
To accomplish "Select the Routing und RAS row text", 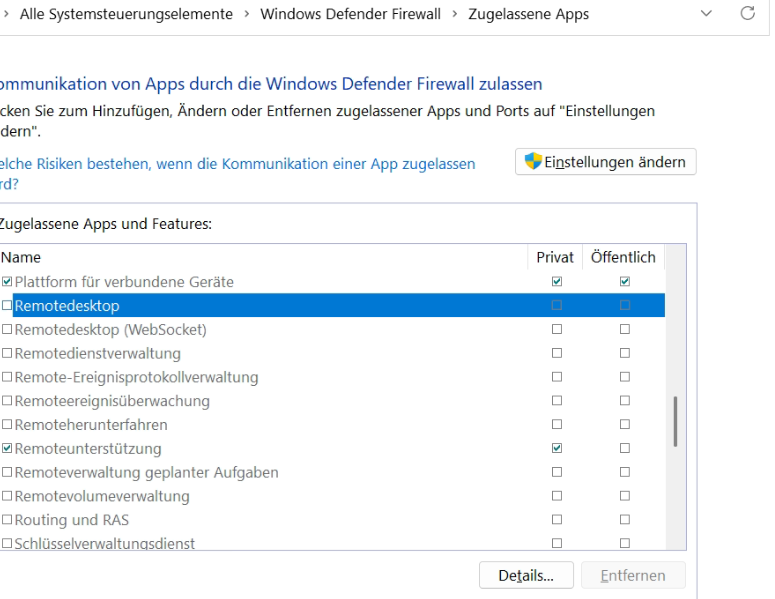I will pos(72,520).
